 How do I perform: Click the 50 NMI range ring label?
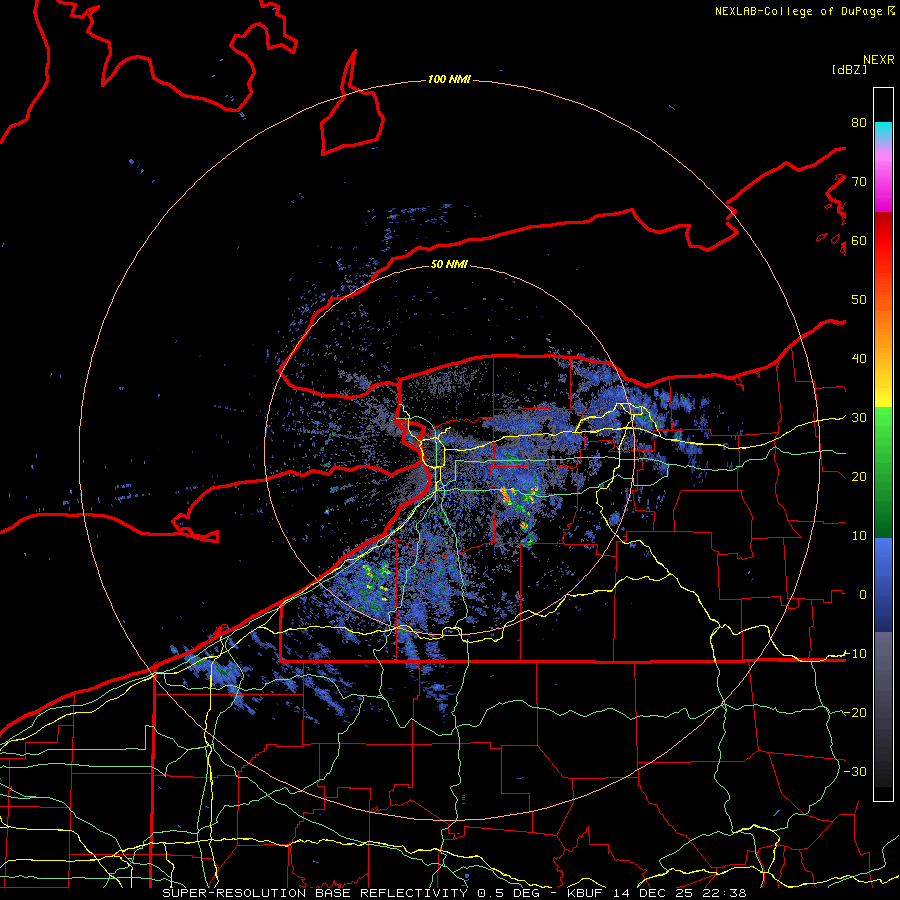click(449, 264)
